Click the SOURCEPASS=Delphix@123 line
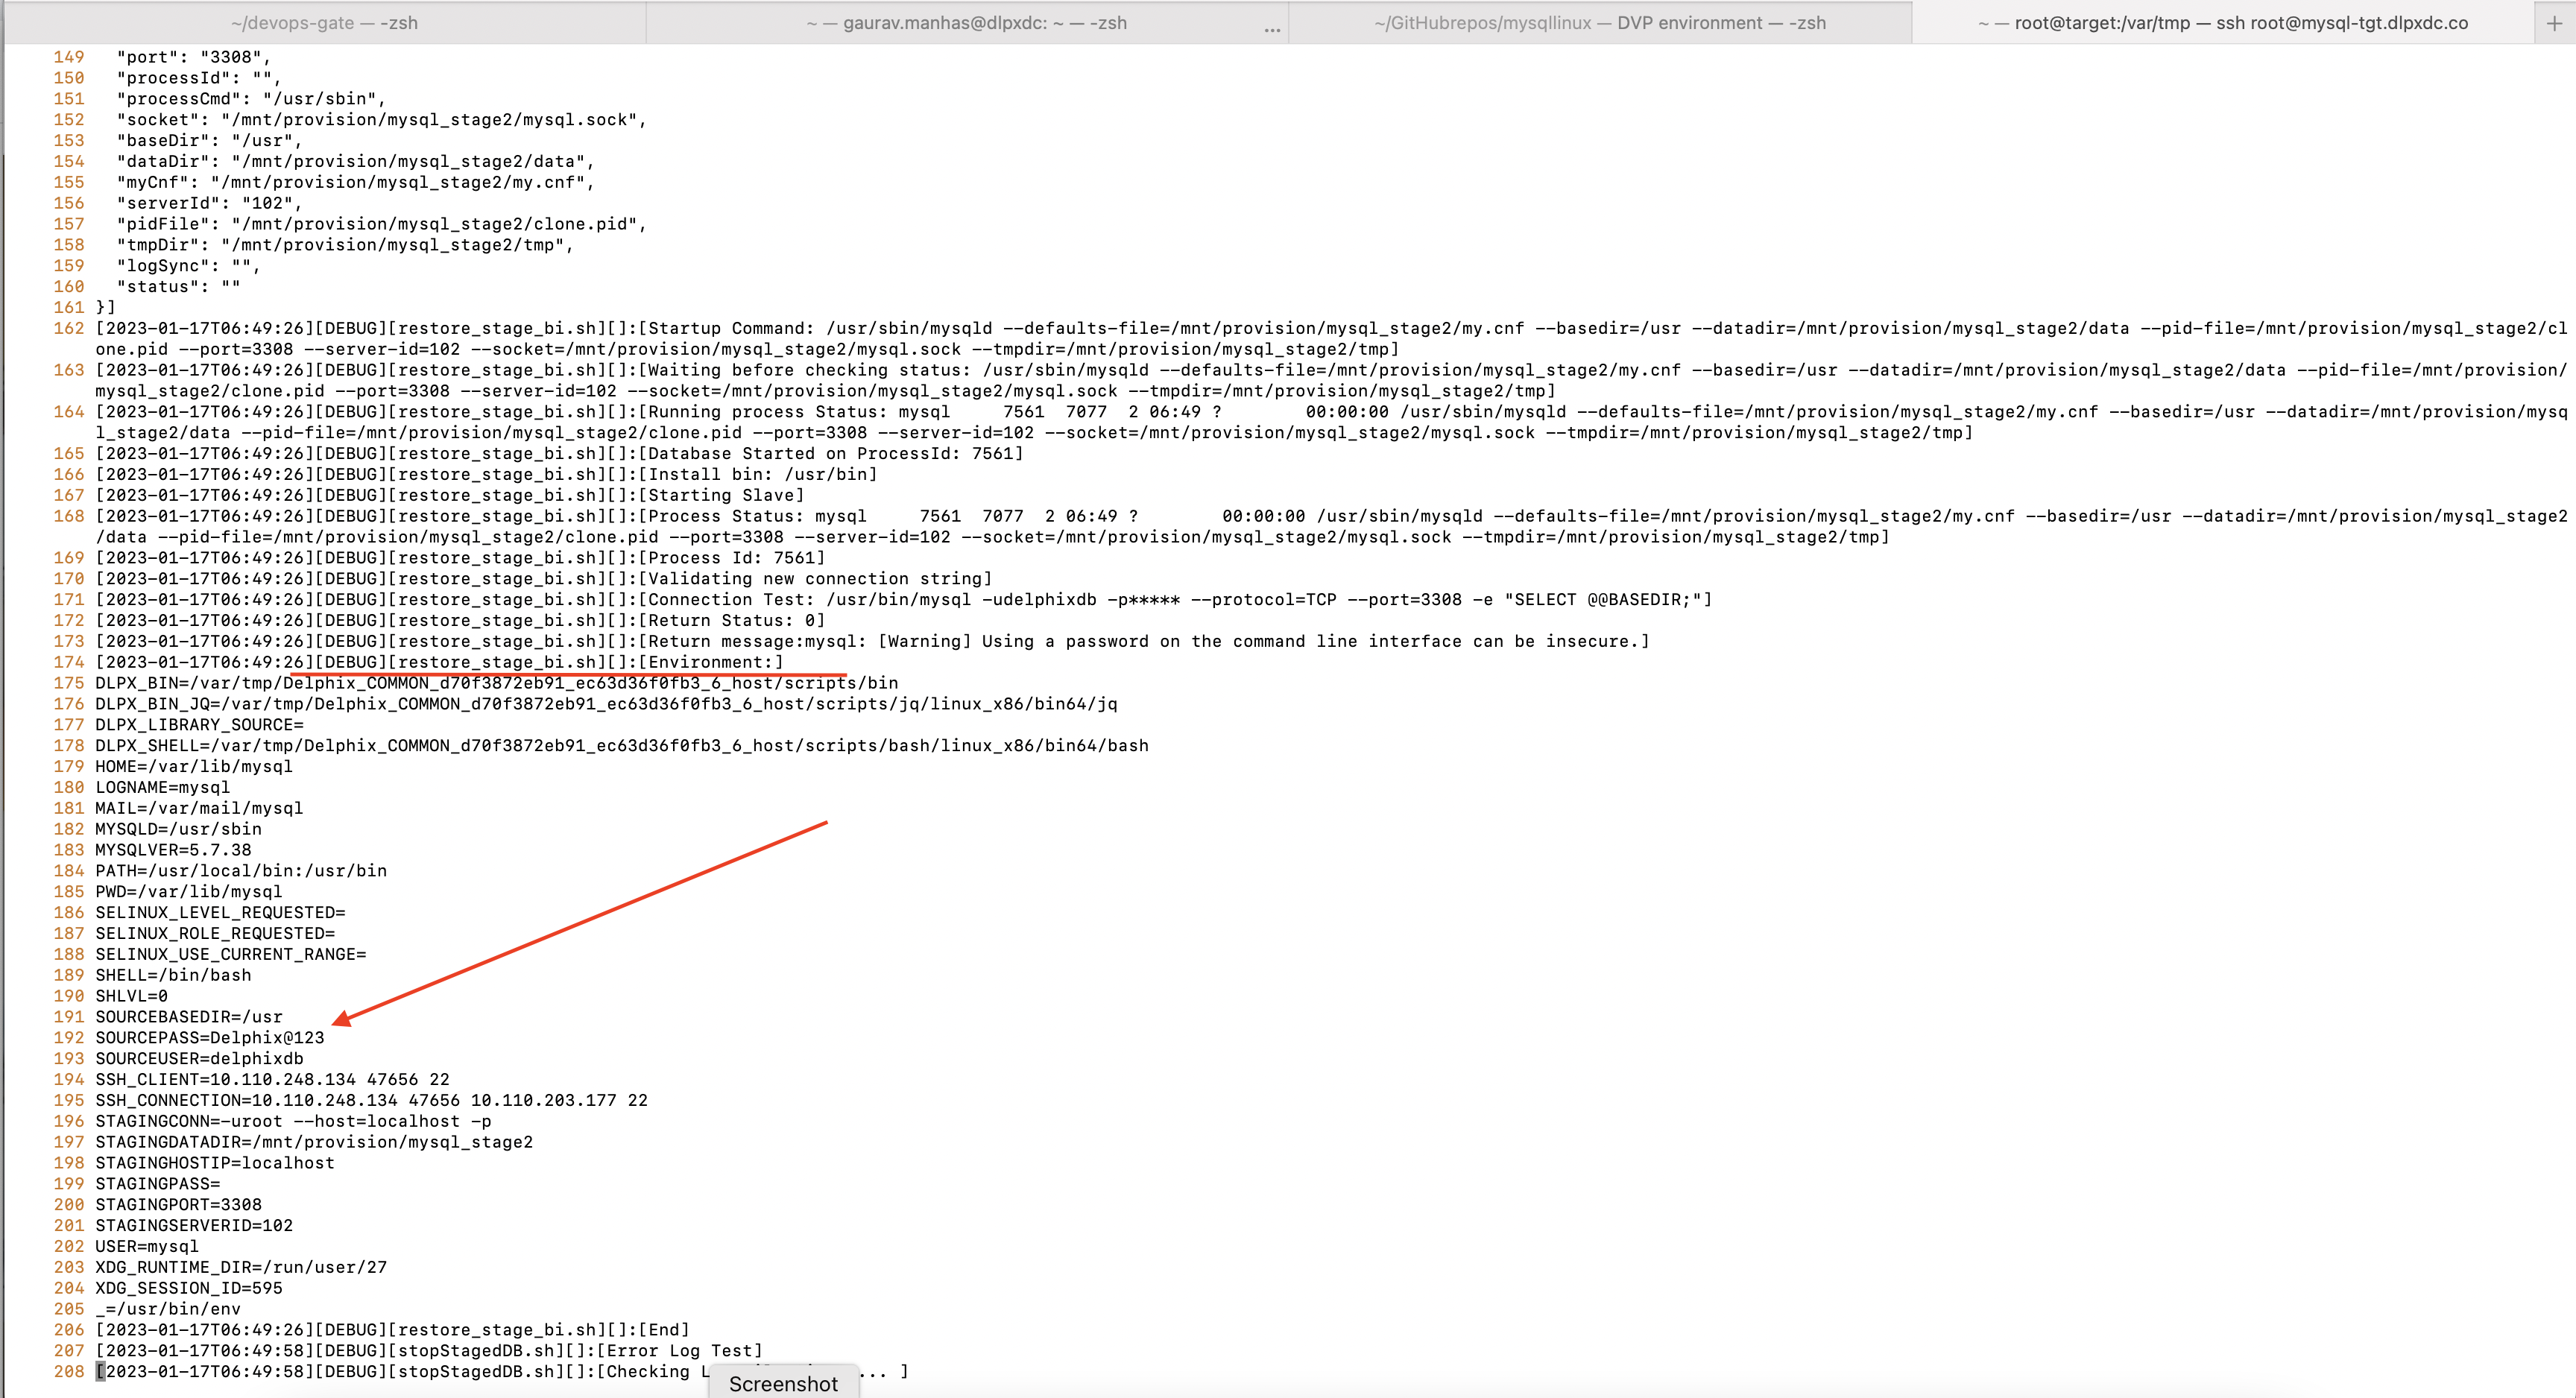2576x1398 pixels. click(x=210, y=1038)
